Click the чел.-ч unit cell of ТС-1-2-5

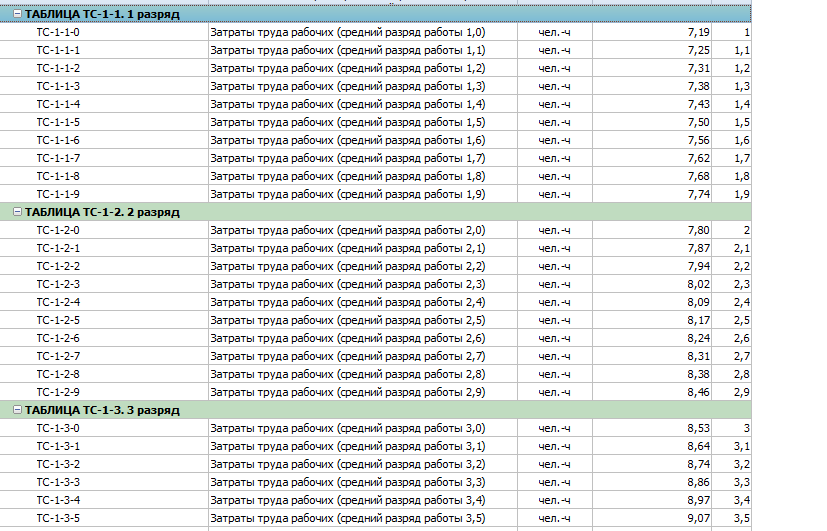[554, 320]
